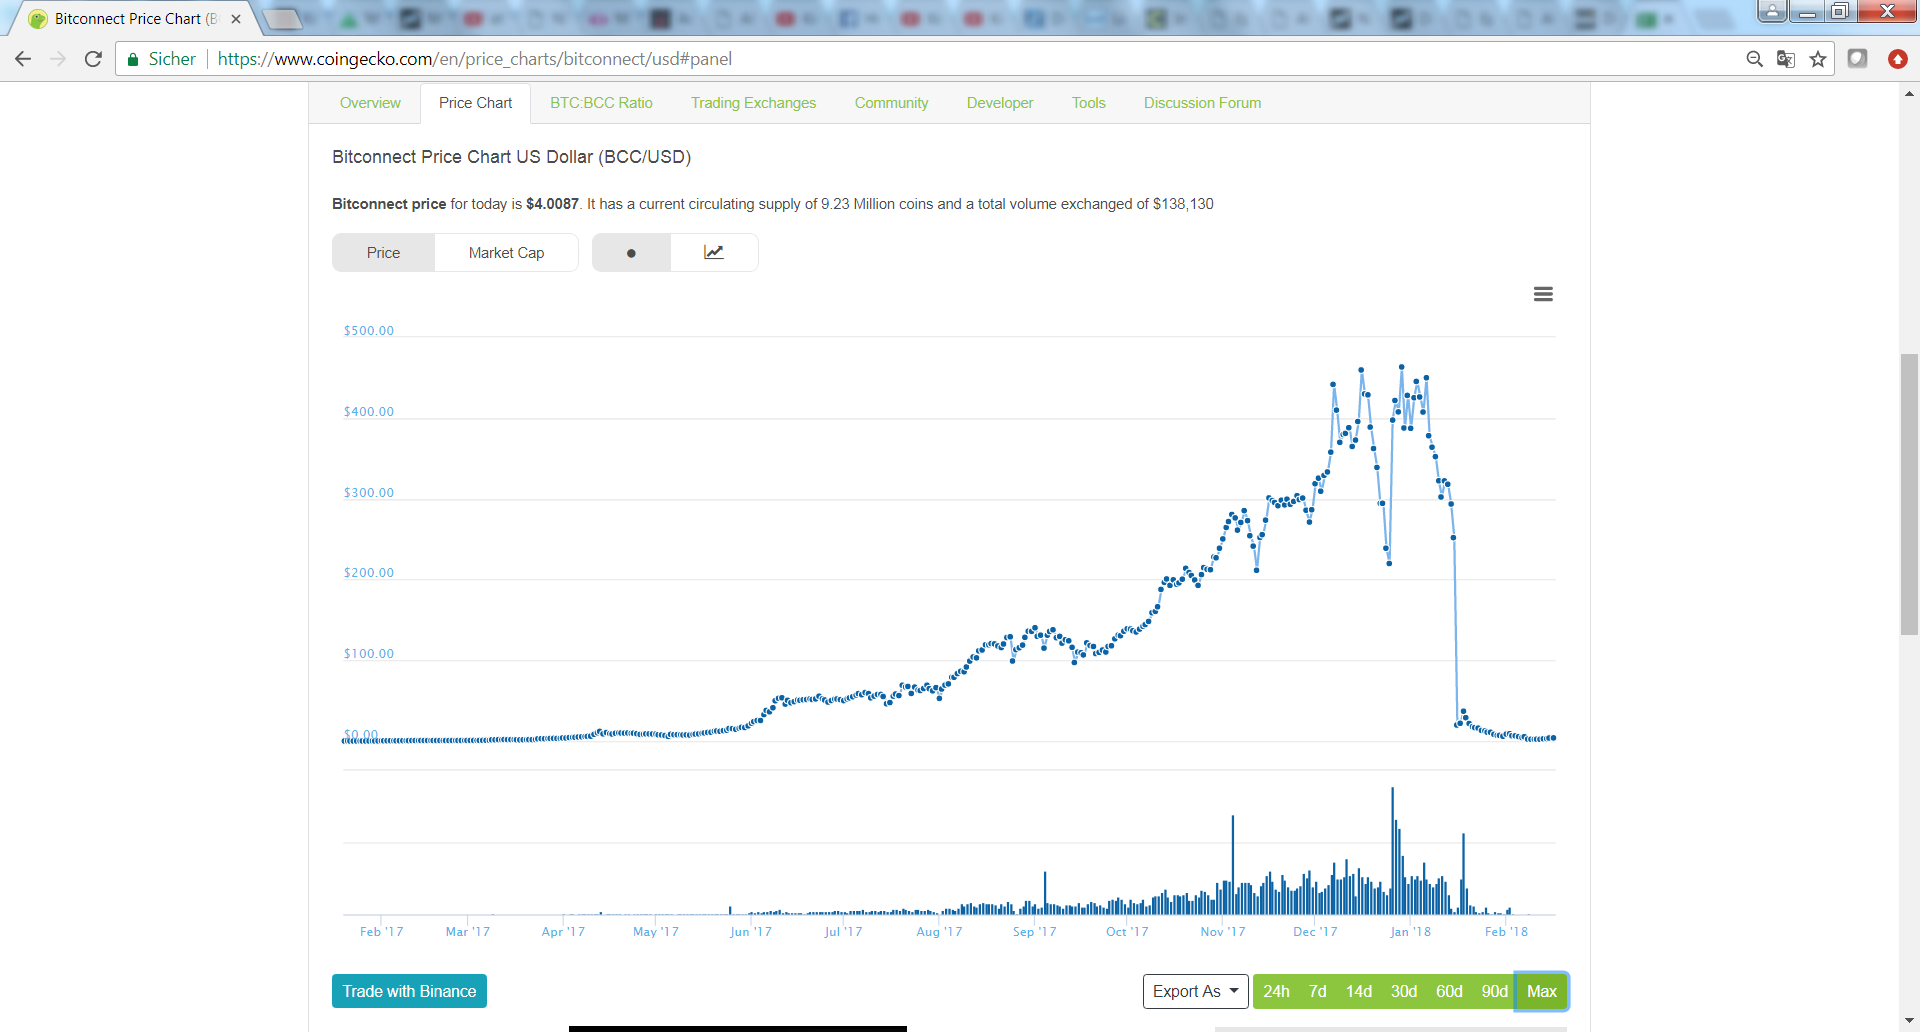Select the 24h time range
1920x1032 pixels.
pyautogui.click(x=1276, y=991)
